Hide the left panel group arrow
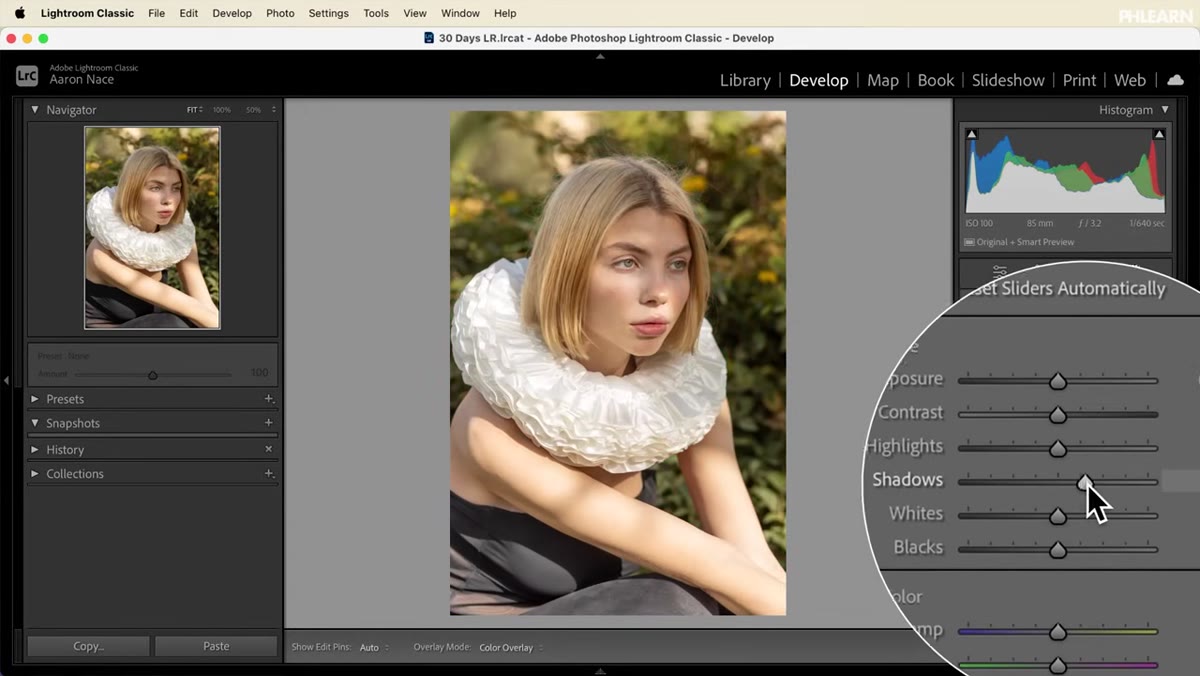This screenshot has height=676, width=1200. pos(6,380)
